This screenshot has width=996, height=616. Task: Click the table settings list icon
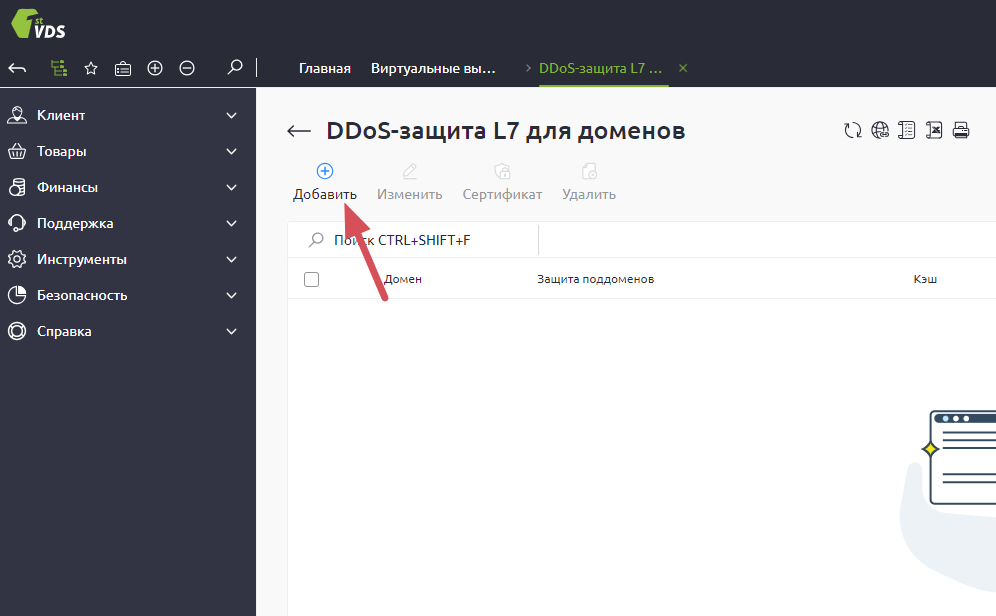click(906, 130)
